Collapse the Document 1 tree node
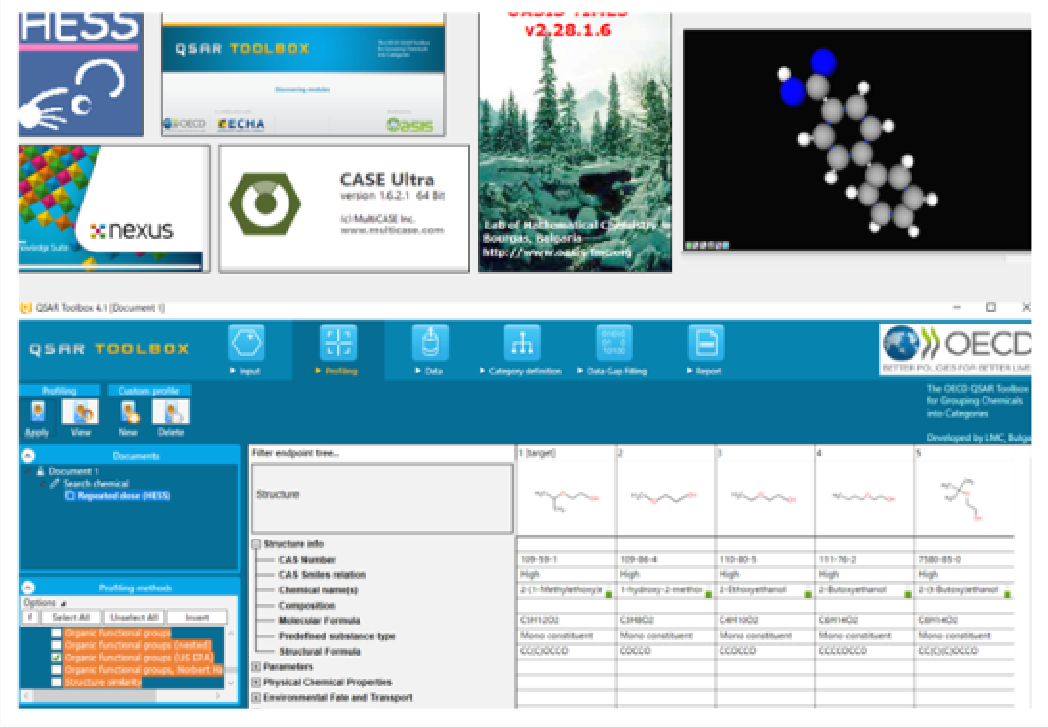1048x728 pixels. pyautogui.click(x=29, y=471)
